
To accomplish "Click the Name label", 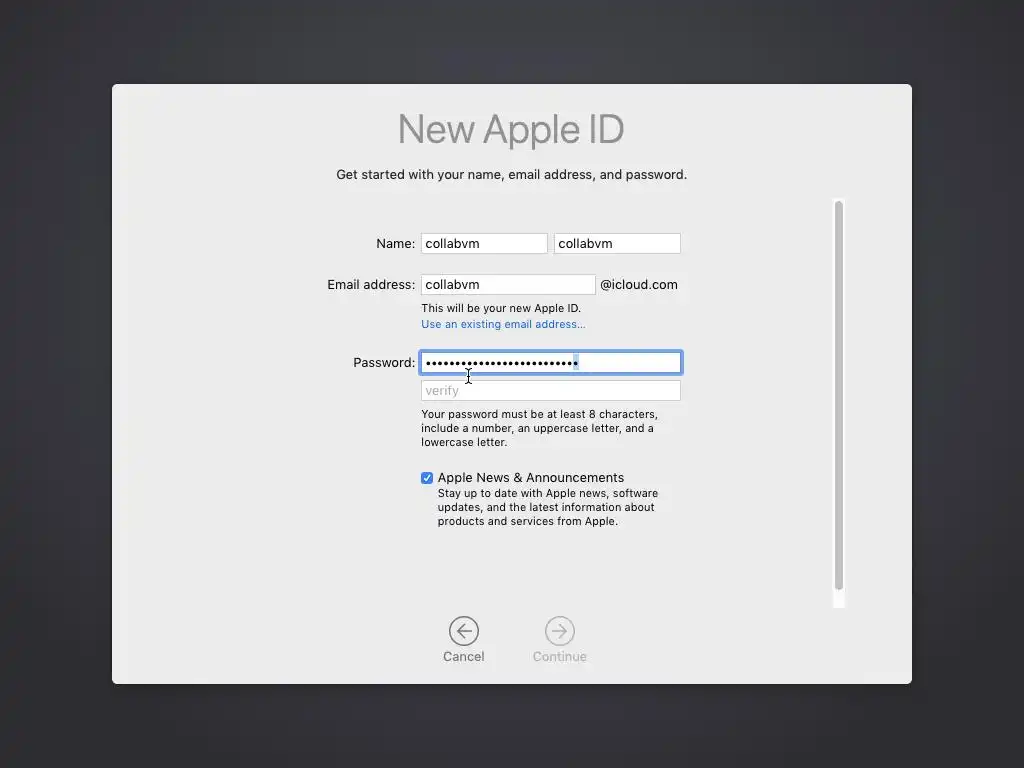I will click(396, 244).
